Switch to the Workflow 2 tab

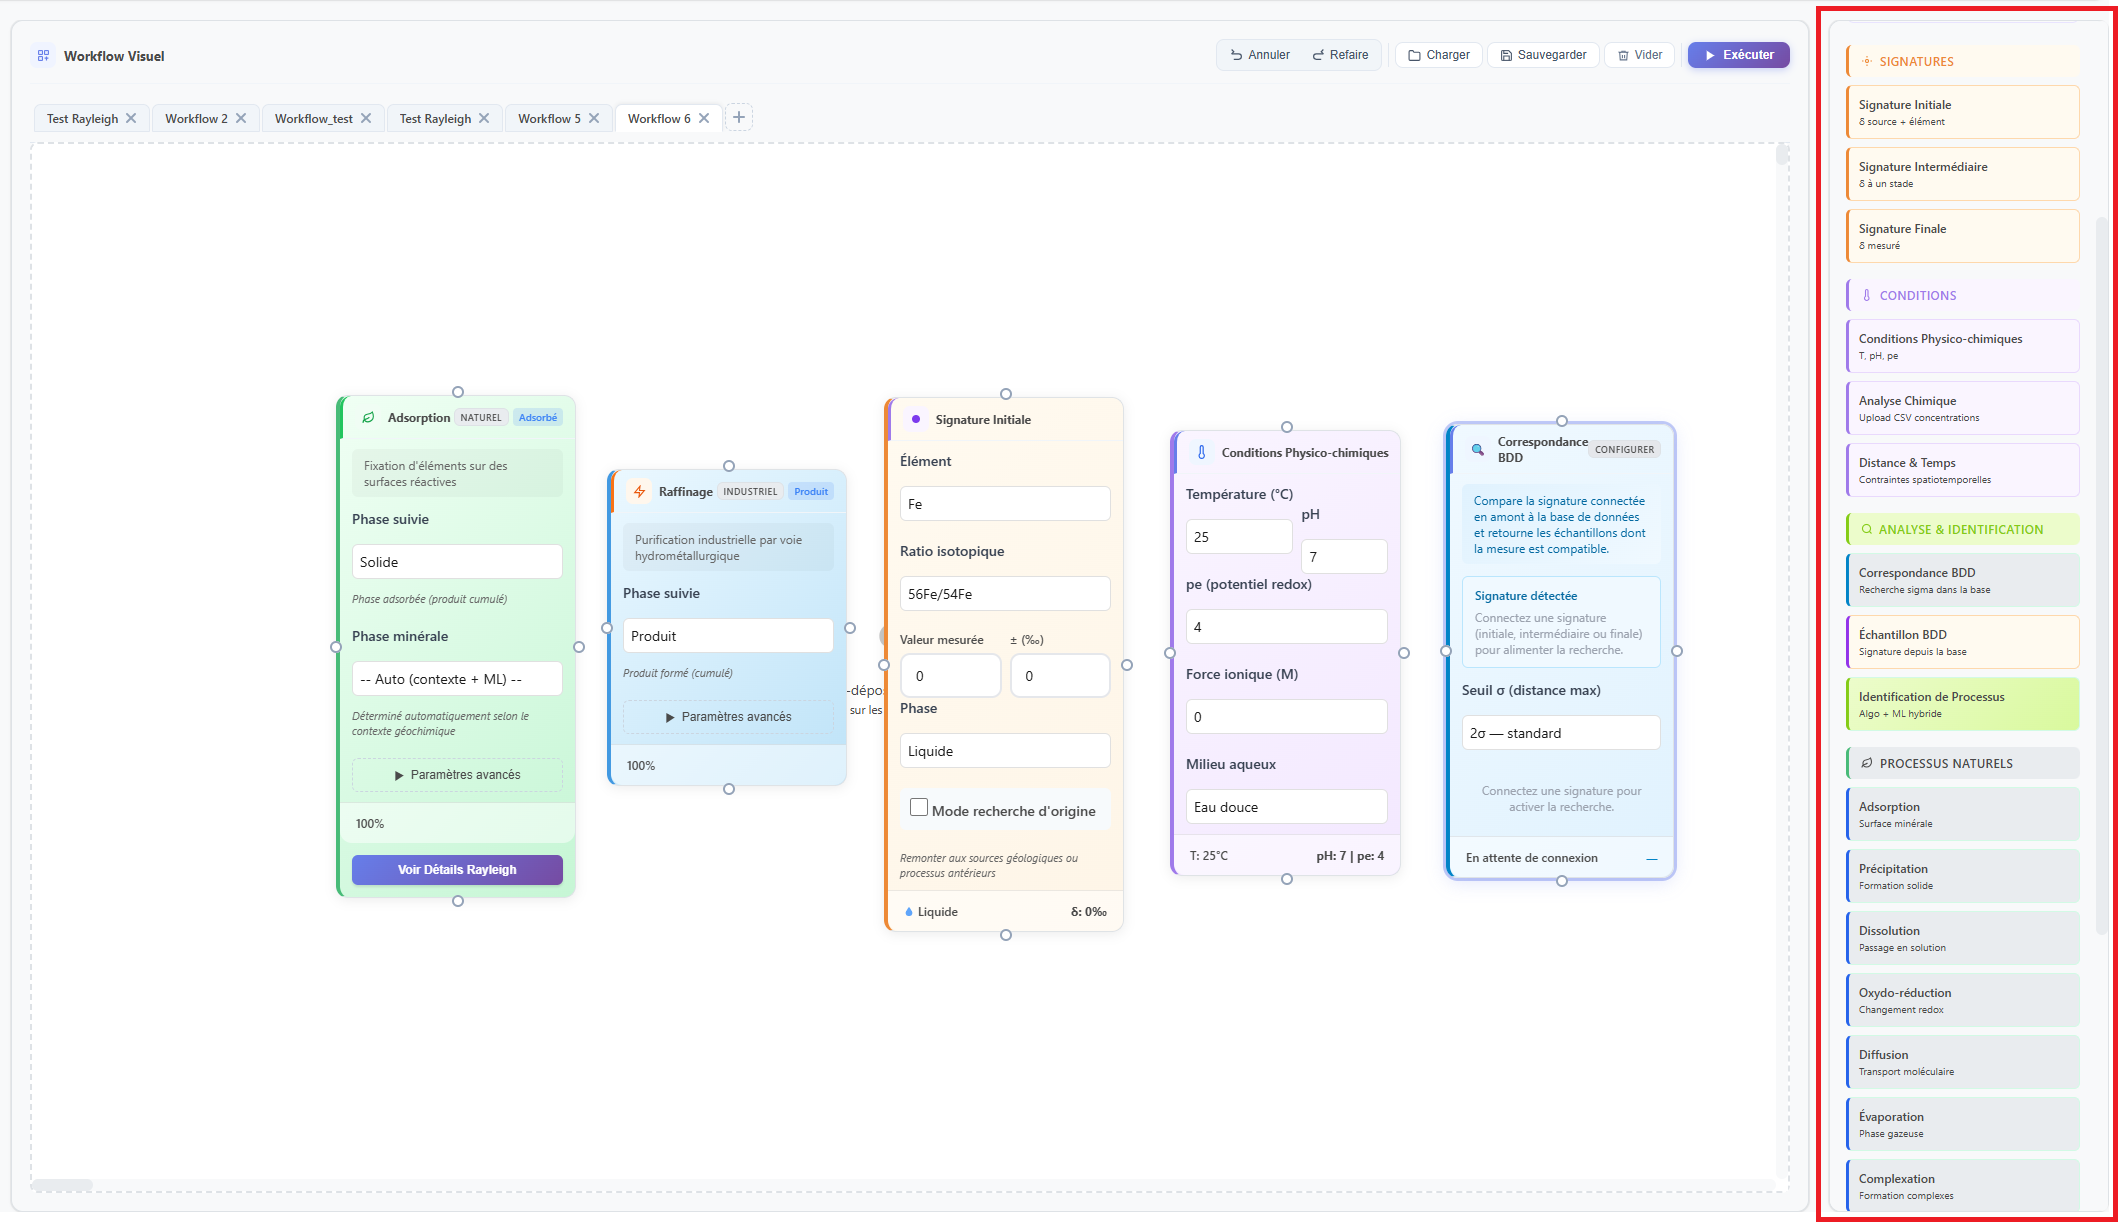pos(196,119)
